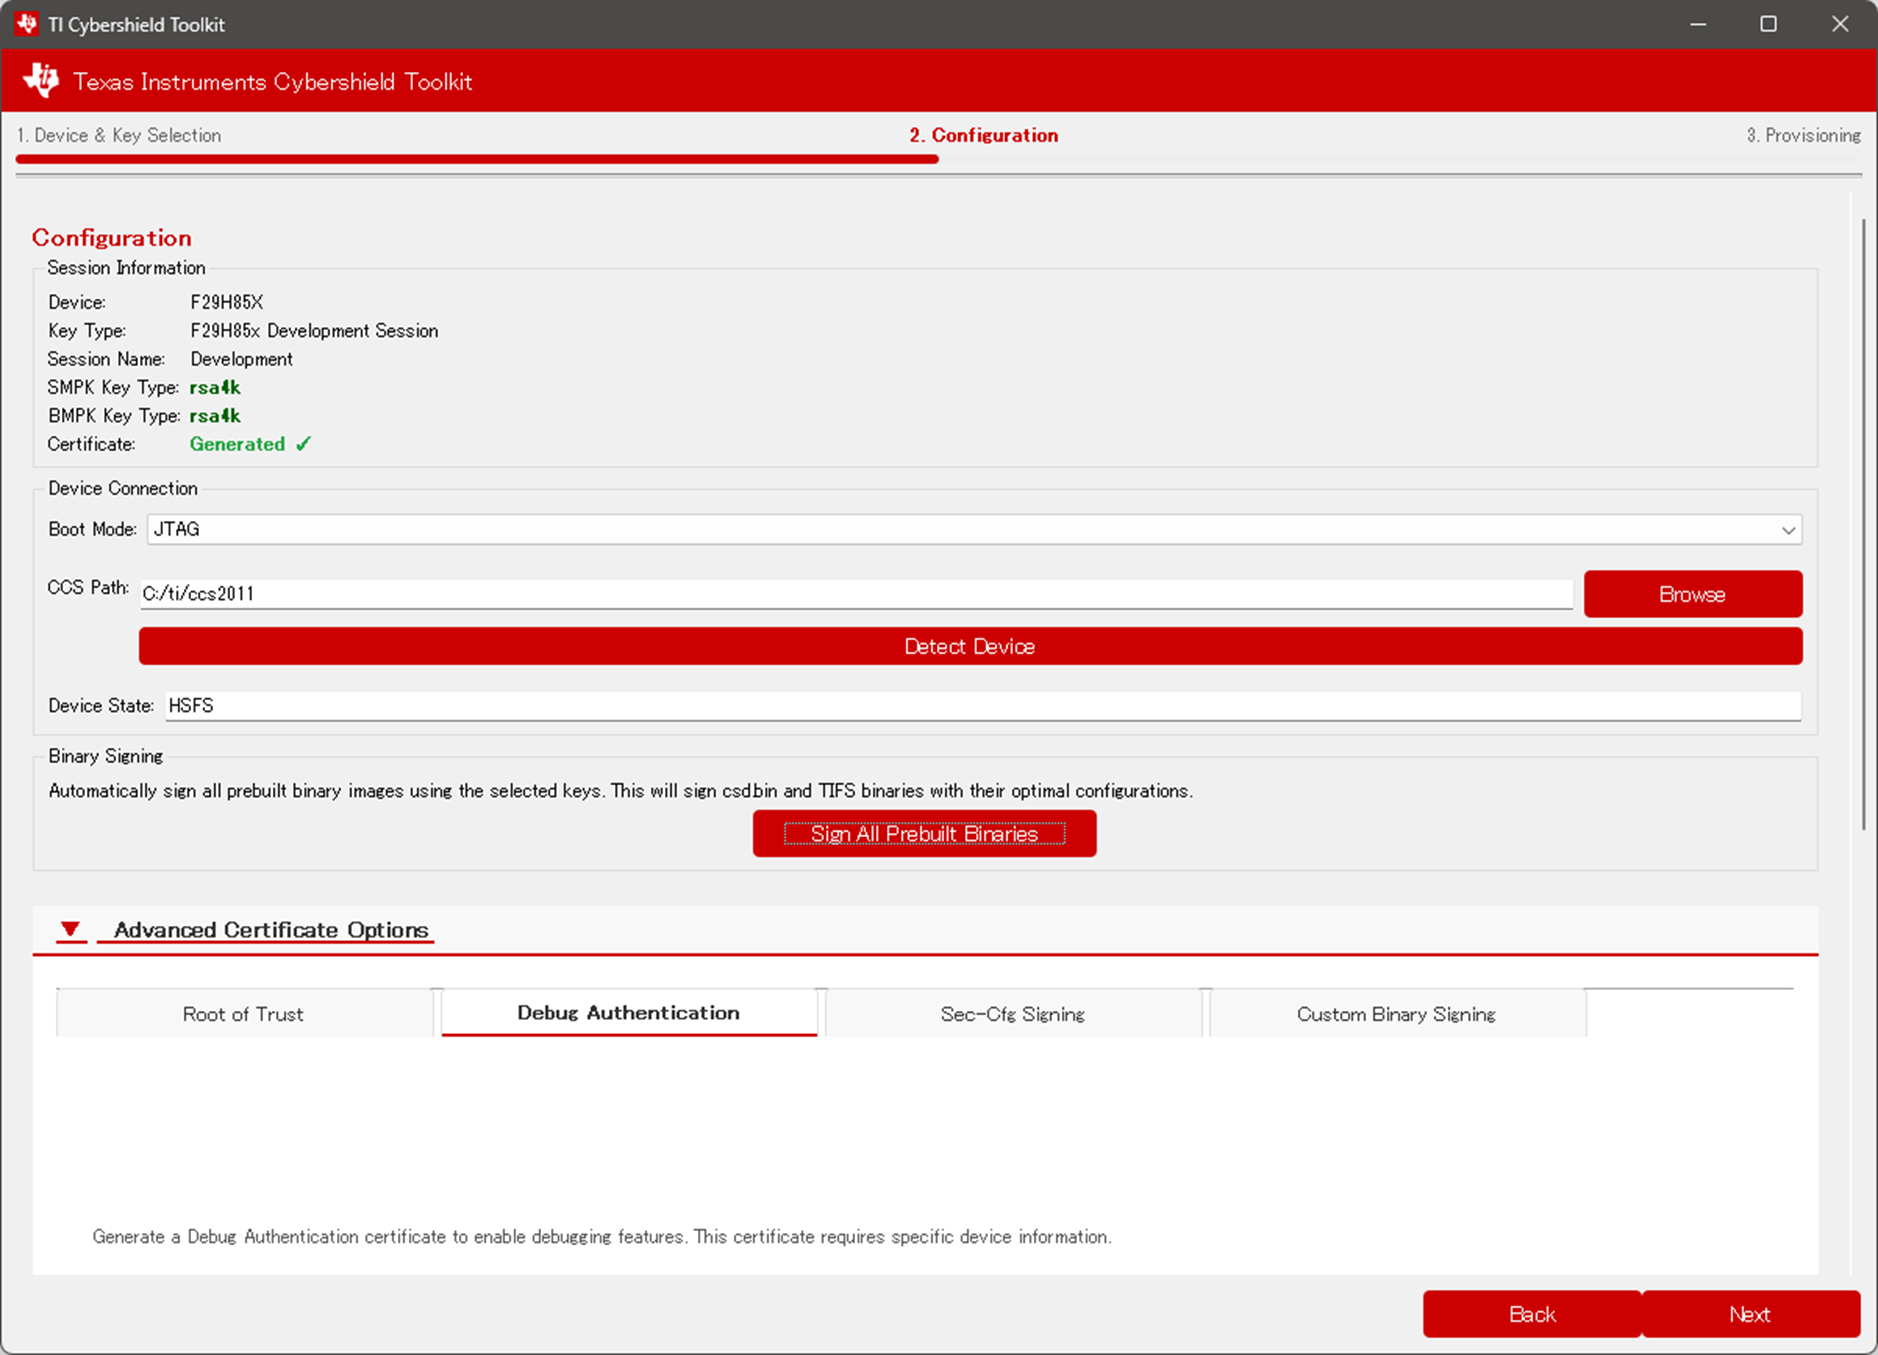
Task: Click the BMPK Key Type rsa4k value
Action: pos(215,415)
